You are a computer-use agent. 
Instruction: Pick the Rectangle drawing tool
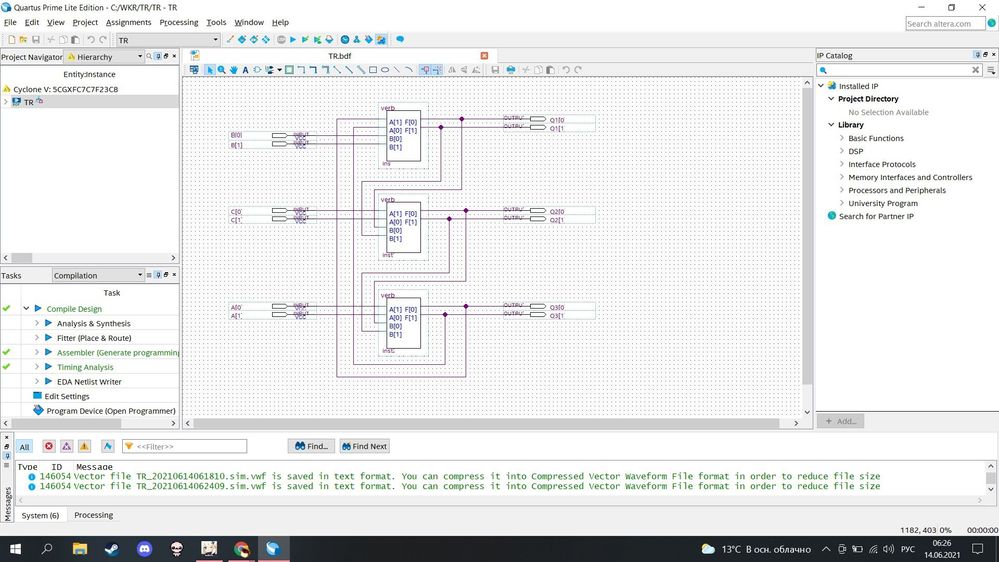click(373, 70)
